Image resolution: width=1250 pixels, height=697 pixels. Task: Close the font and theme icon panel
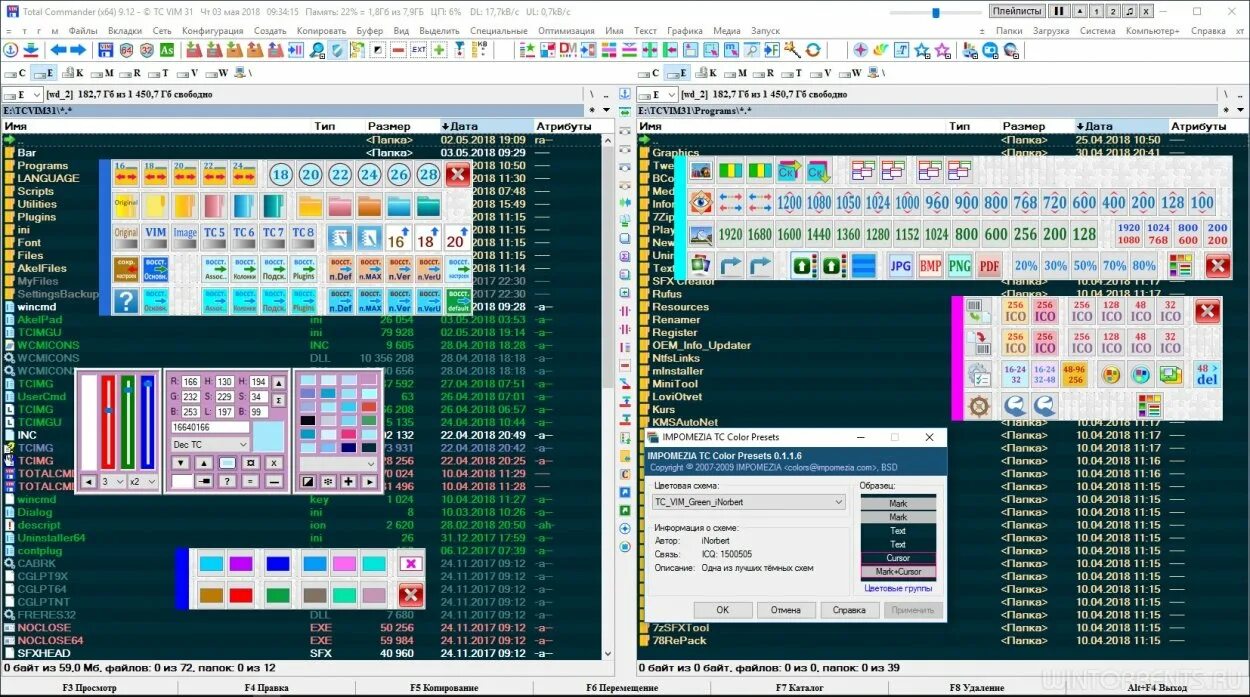click(x=458, y=176)
